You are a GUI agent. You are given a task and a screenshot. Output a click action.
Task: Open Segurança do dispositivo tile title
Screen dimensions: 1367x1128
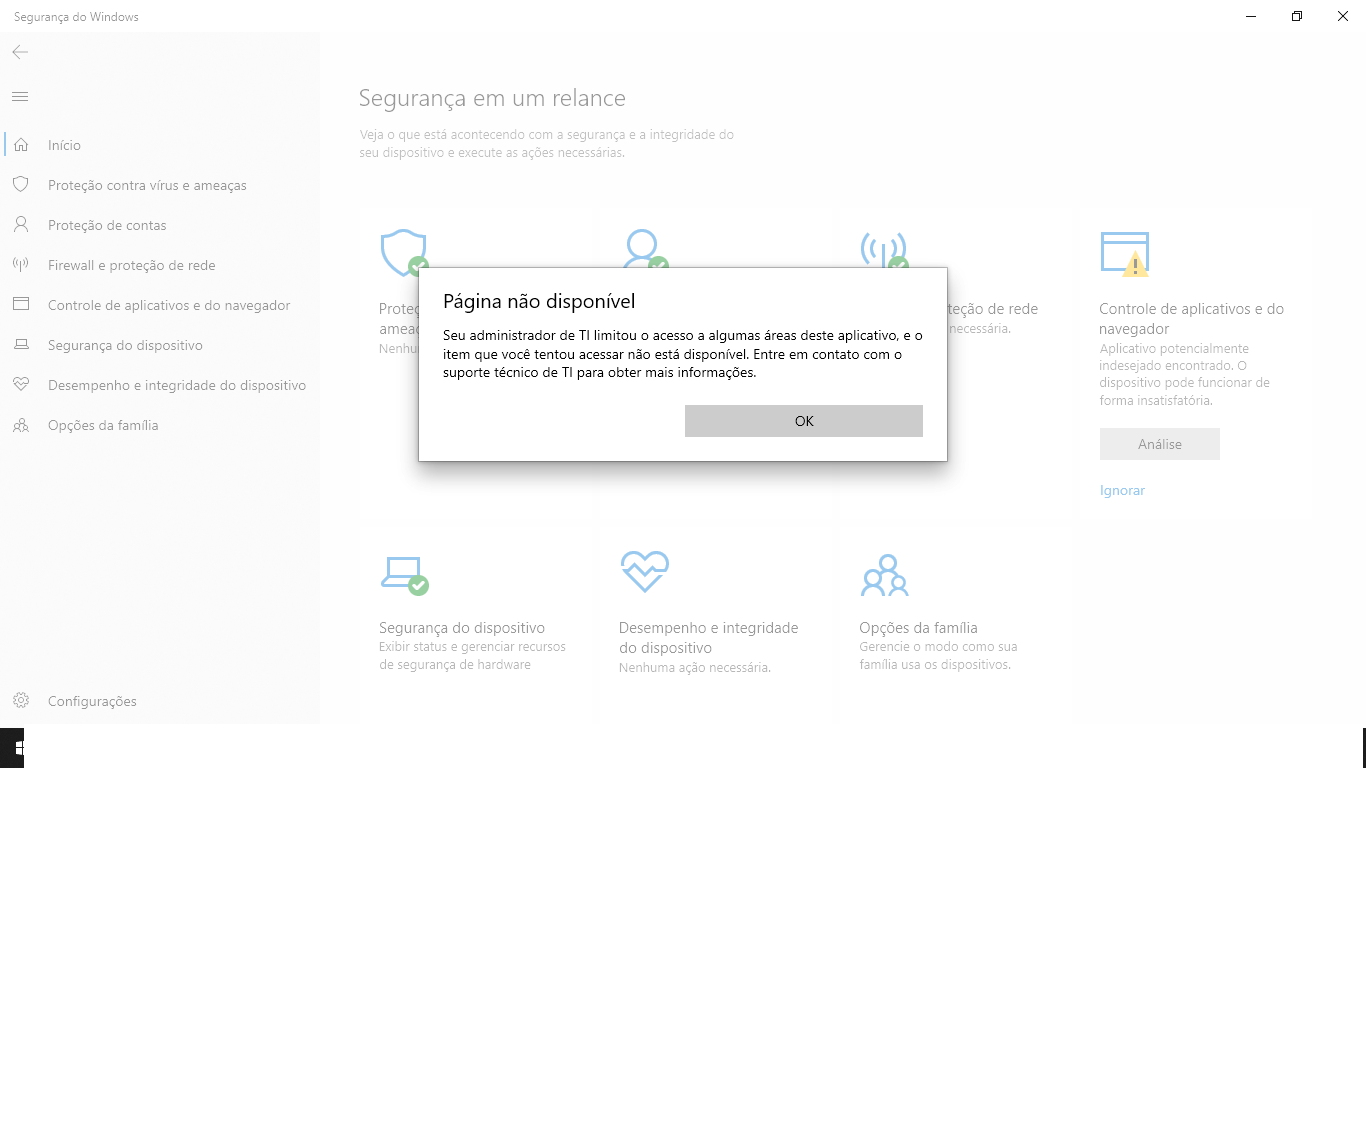[x=462, y=628]
